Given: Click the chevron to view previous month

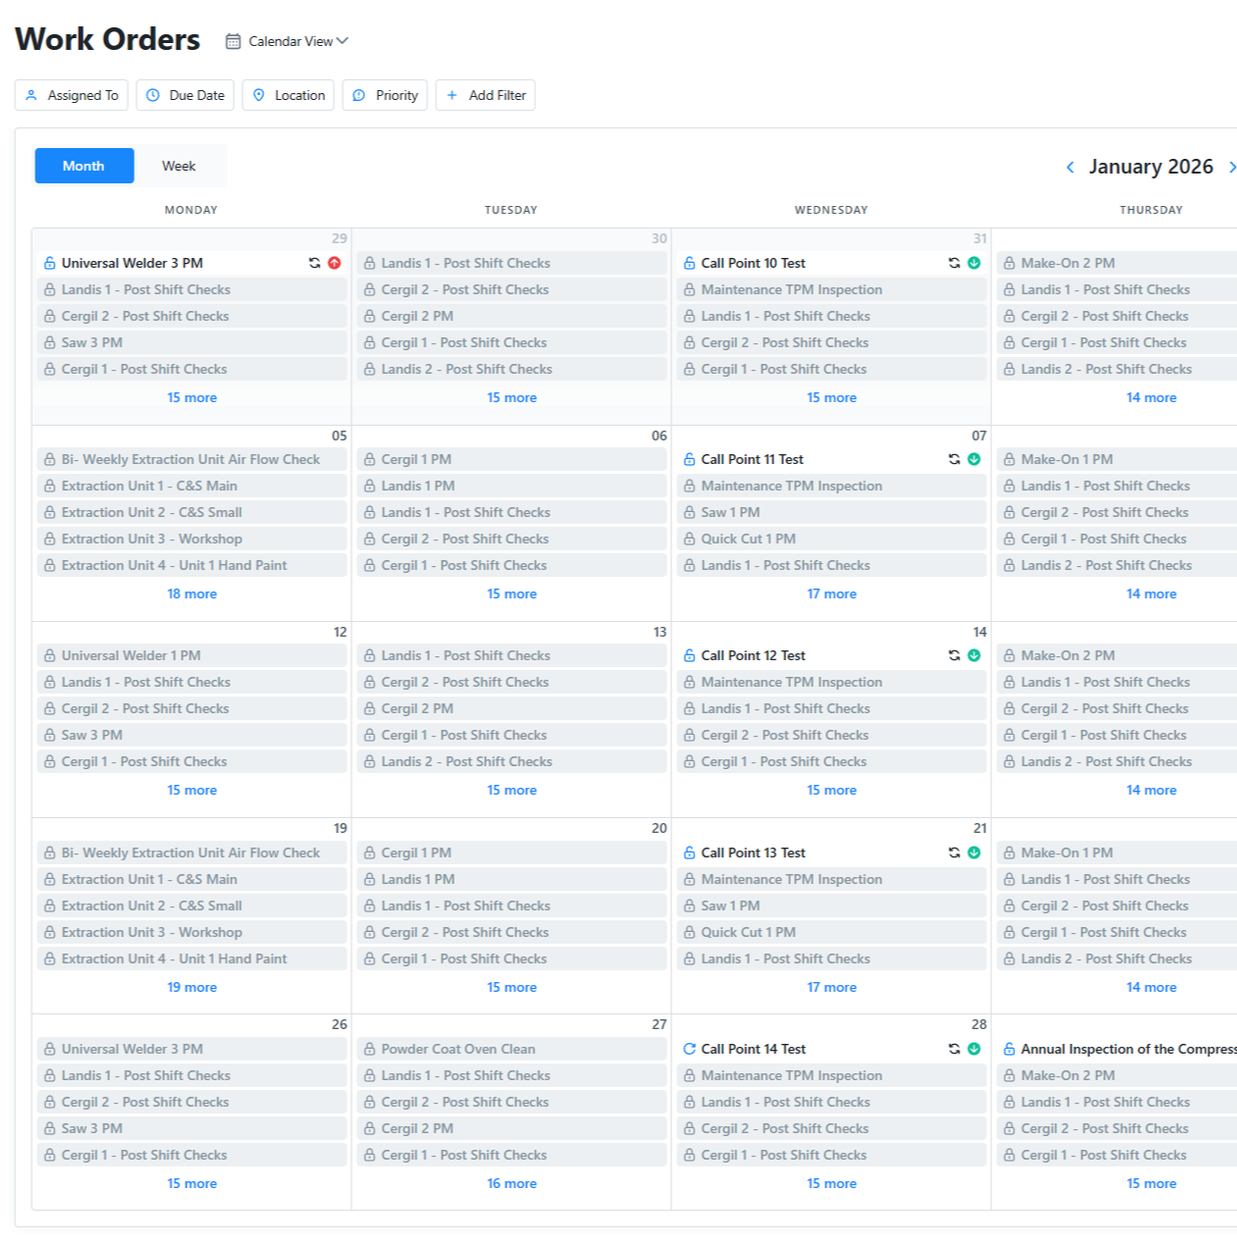Looking at the screenshot, I should click(1070, 166).
